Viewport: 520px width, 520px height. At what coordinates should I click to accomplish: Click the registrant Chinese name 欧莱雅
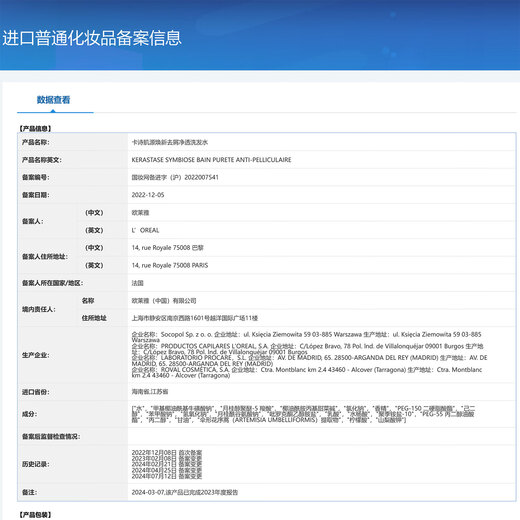[x=140, y=213]
